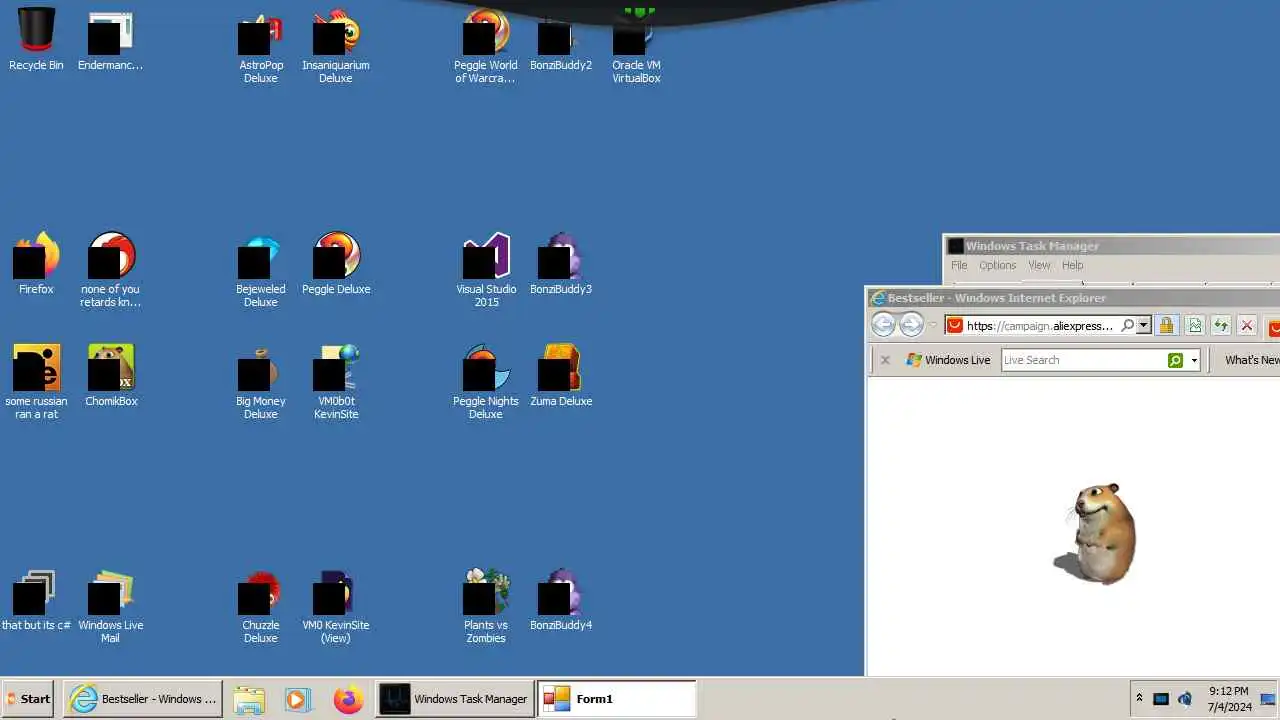Launch Firefox from the taskbar
The height and width of the screenshot is (720, 1280).
tap(348, 699)
